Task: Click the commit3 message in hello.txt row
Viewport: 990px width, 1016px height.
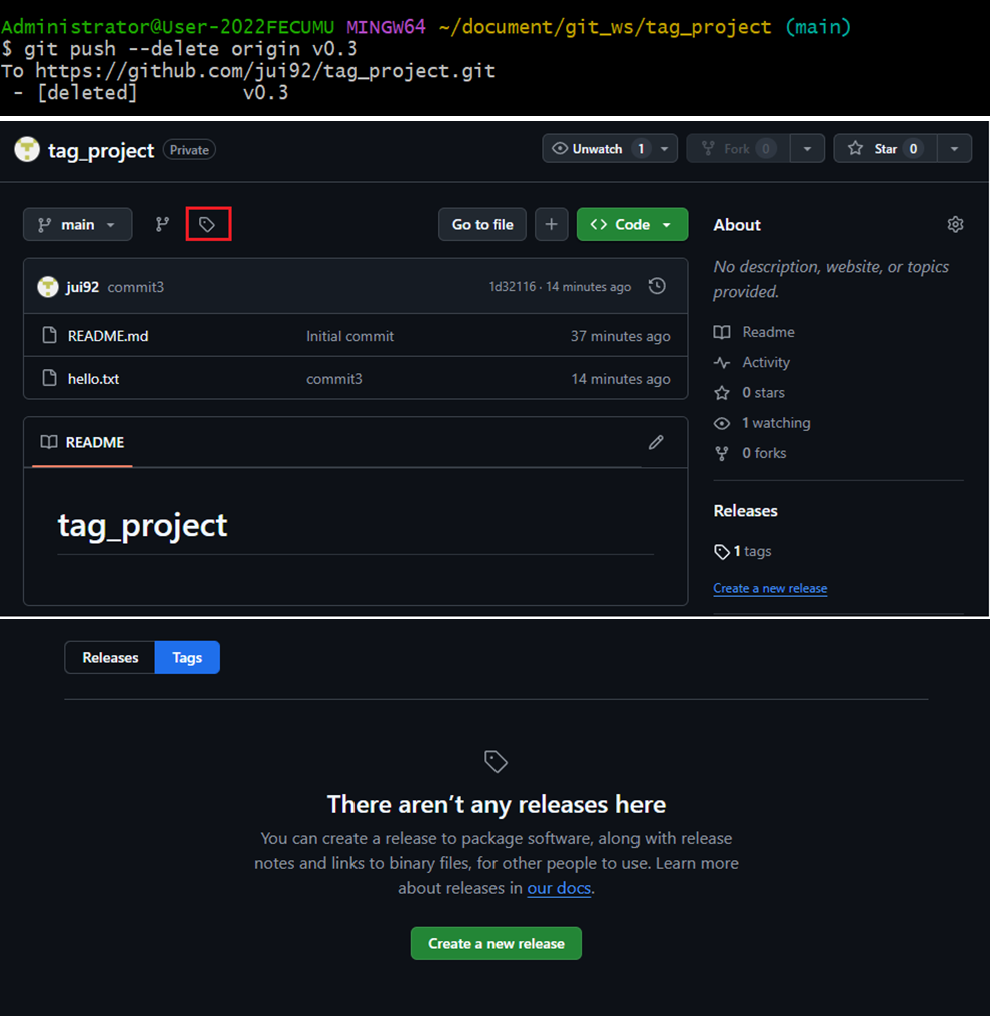Action: click(x=334, y=378)
